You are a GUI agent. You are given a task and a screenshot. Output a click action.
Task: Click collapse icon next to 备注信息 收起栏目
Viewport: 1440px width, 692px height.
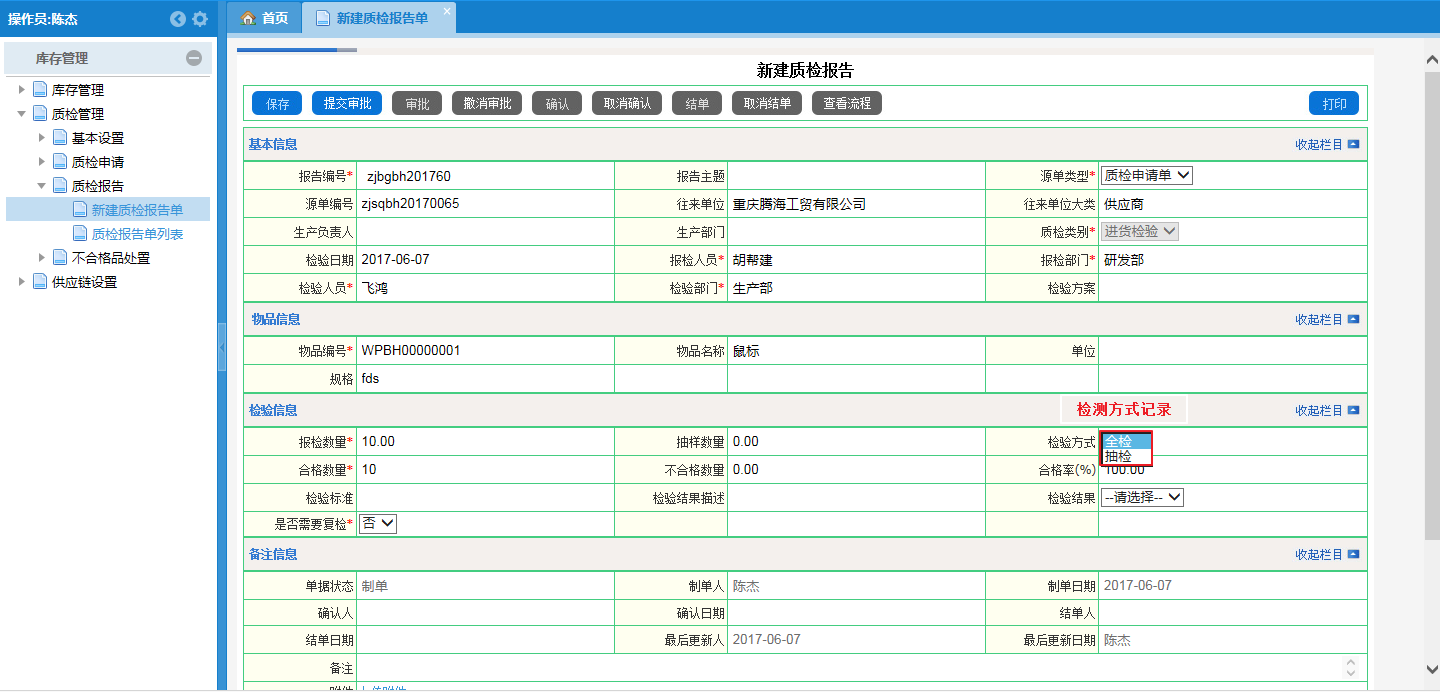1353,554
